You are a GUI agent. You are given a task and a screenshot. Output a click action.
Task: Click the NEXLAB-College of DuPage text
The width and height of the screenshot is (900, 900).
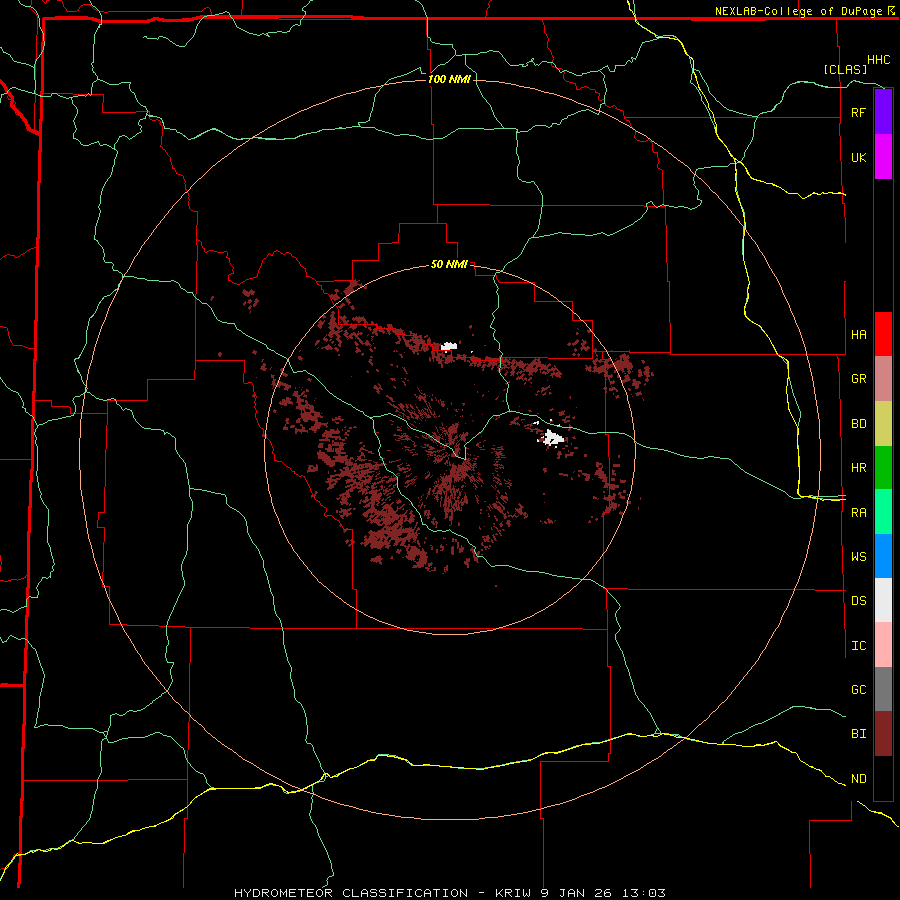pyautogui.click(x=798, y=11)
